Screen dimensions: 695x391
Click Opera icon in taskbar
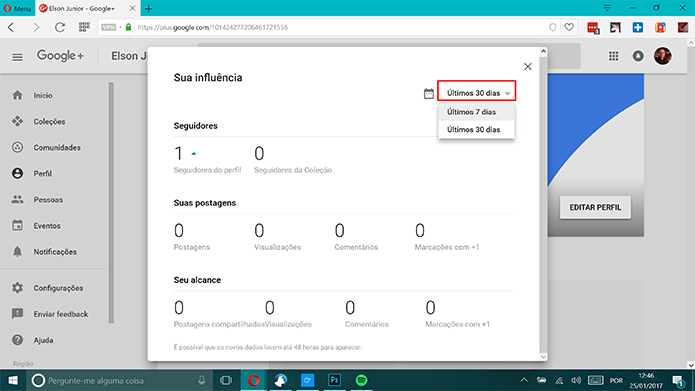coord(254,380)
